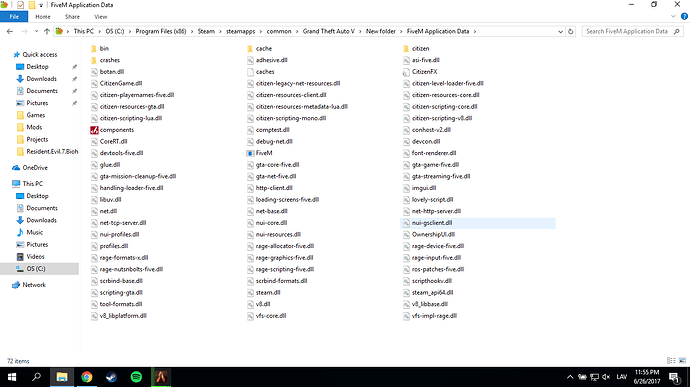Screen dimensions: 690x387
Task: Jump to Steam folder in address path
Action: coord(206,31)
